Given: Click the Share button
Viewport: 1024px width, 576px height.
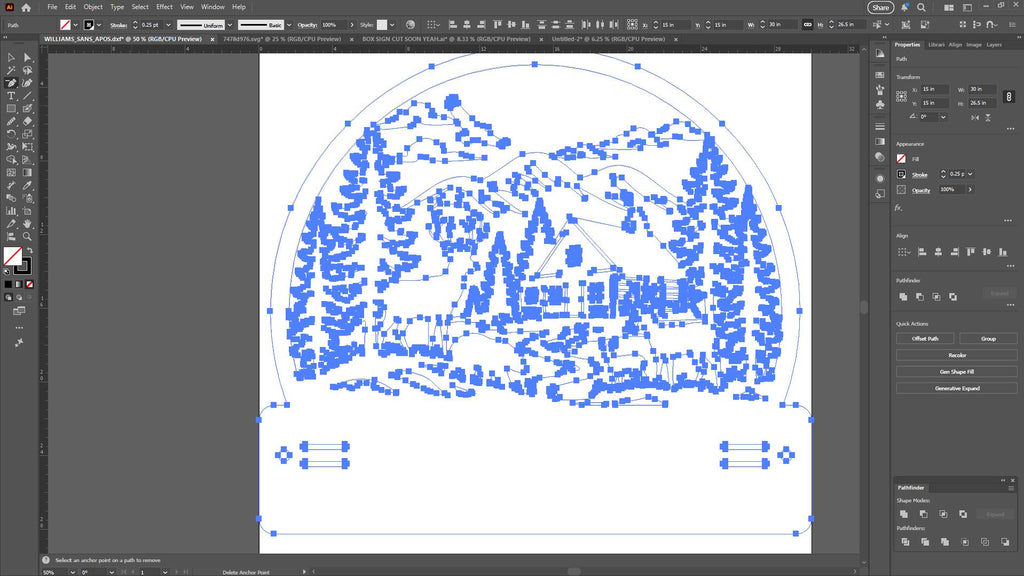Looking at the screenshot, I should click(880, 7).
